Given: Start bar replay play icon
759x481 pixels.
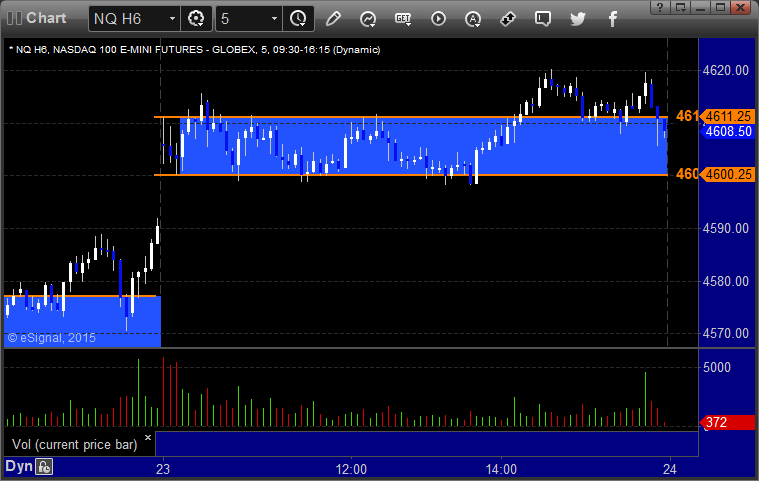Looking at the screenshot, I should [438, 19].
